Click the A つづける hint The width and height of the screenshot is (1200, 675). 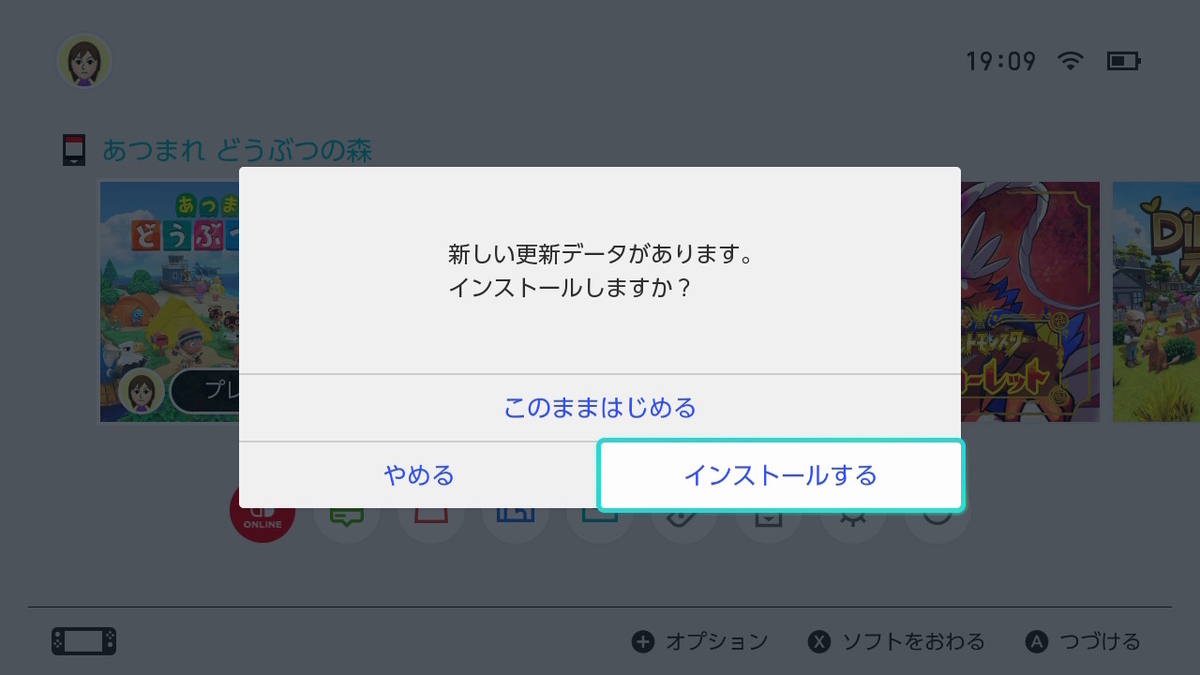1083,642
